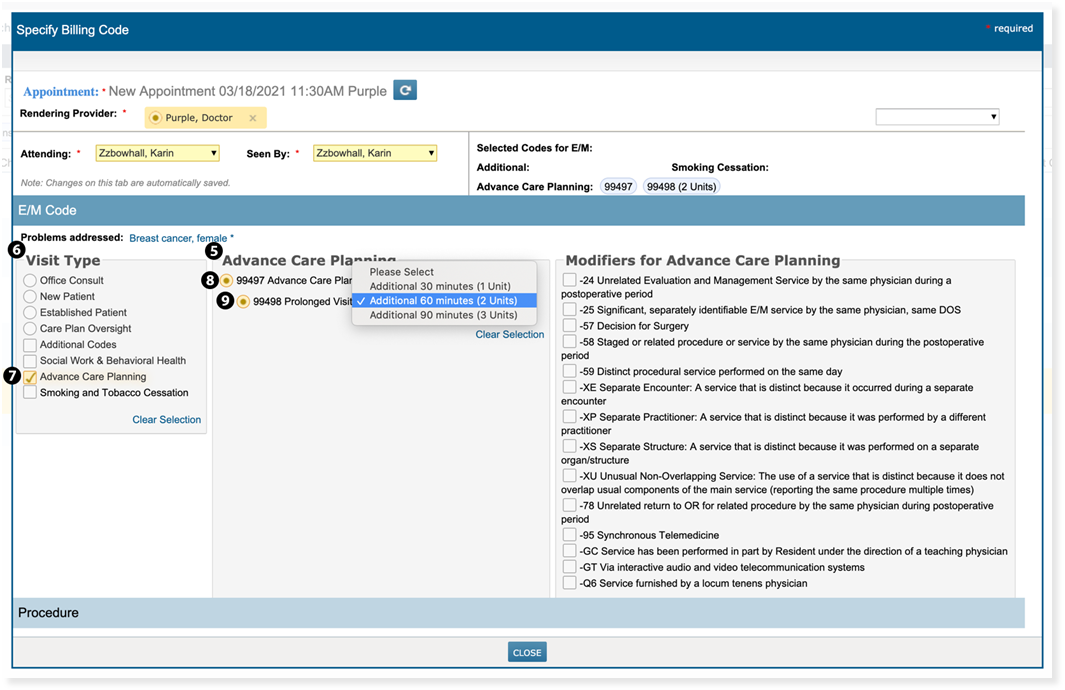
Task: Click Clear Selection under Visit Type
Action: click(166, 420)
